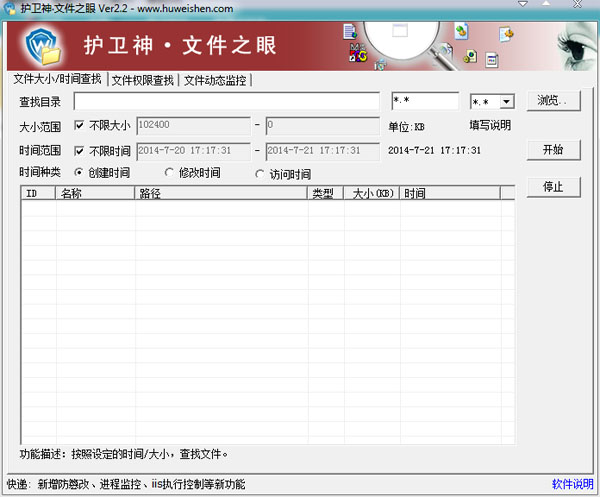Switch to the 文件权限查找 tab

click(142, 80)
